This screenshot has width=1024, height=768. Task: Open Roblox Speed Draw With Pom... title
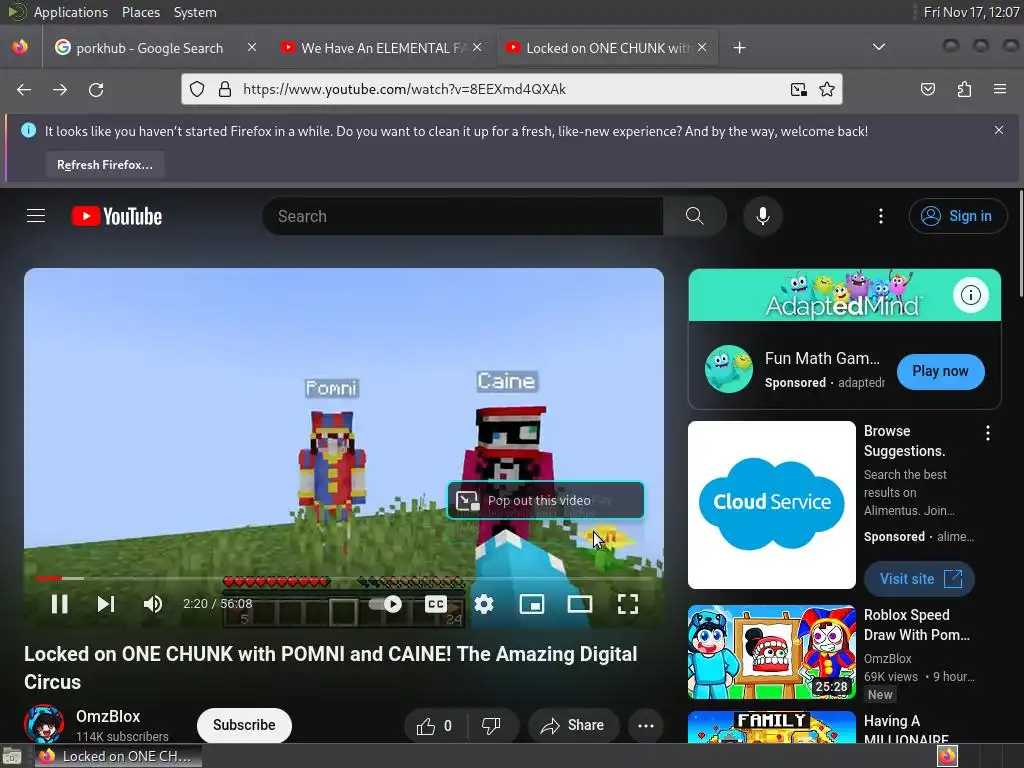tap(917, 625)
